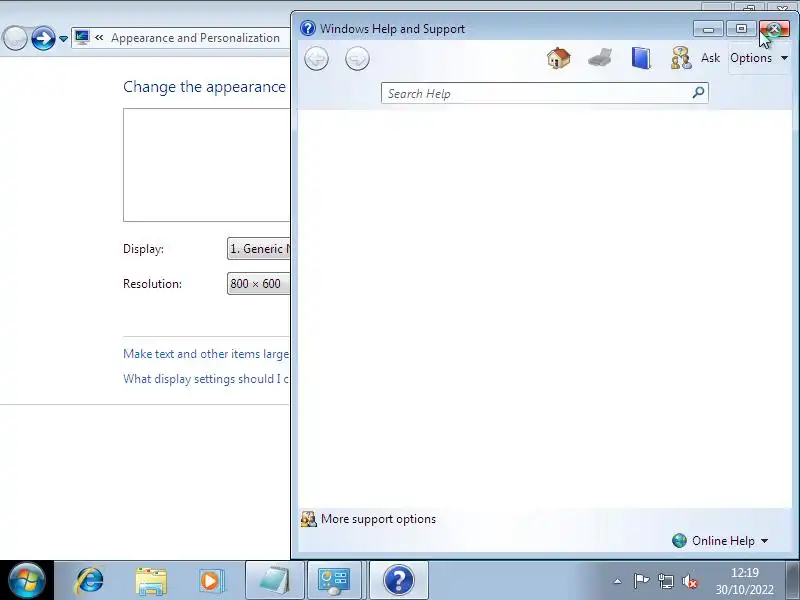Open More support options link
Viewport: 800px width, 600px height.
pos(378,519)
